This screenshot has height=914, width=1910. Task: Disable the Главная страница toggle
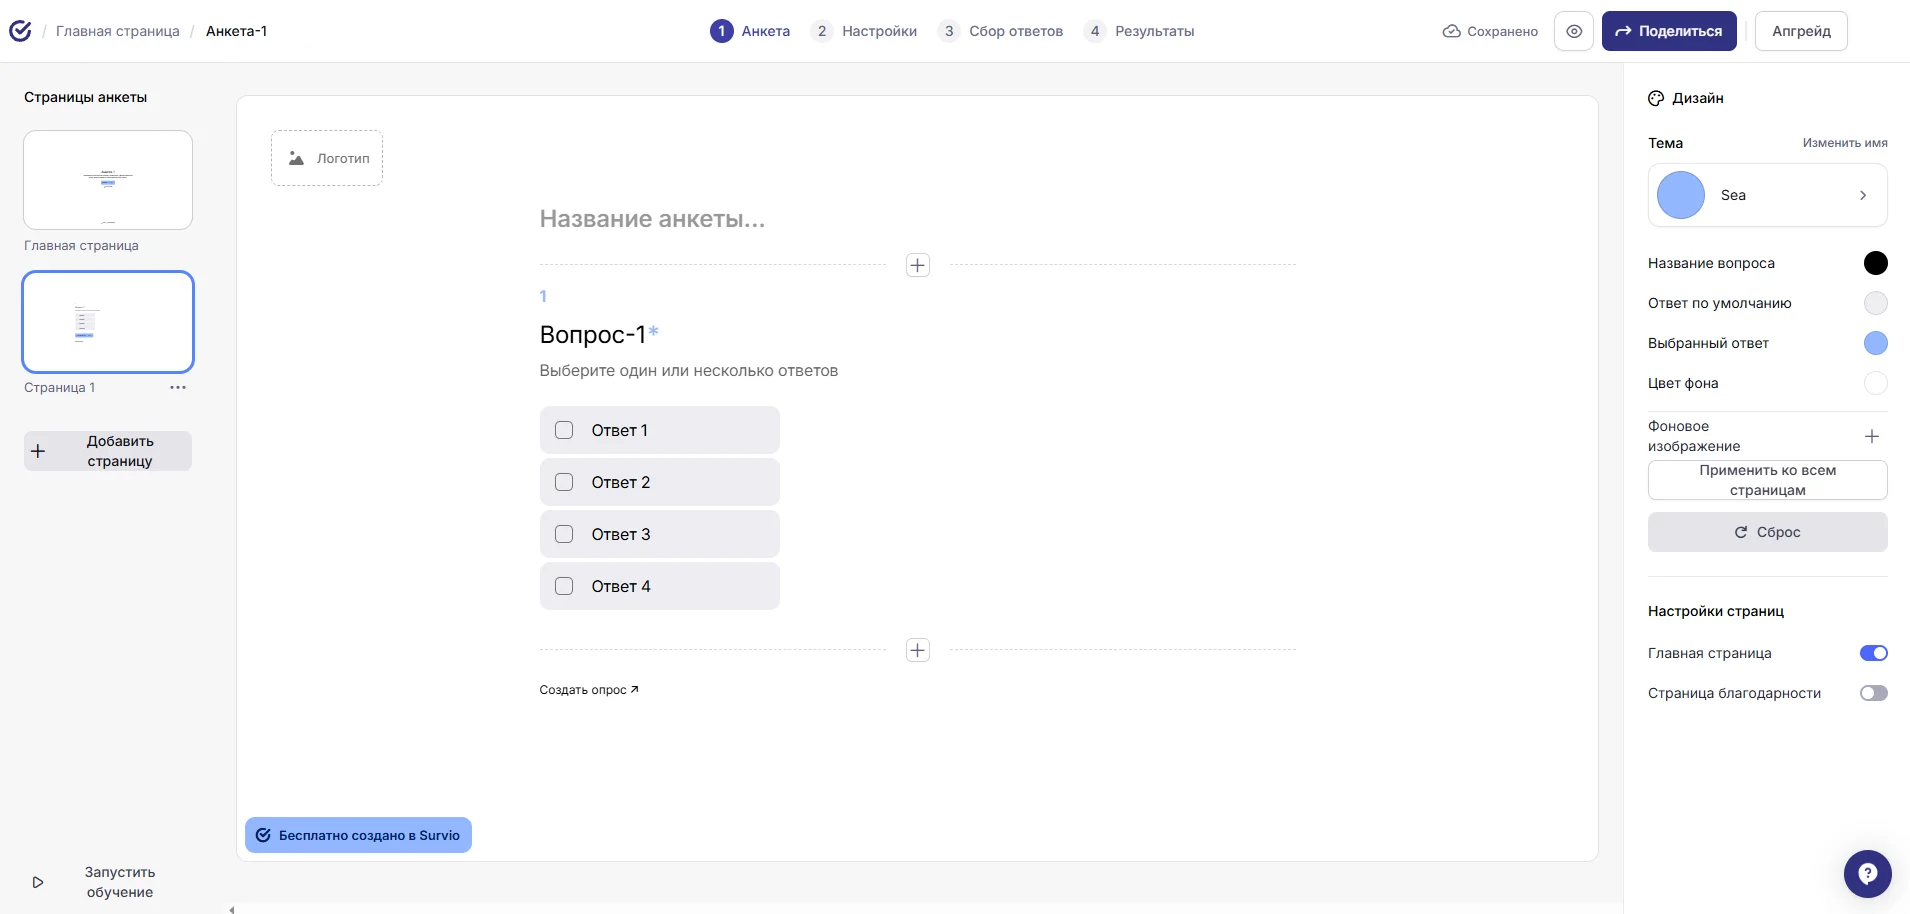point(1873,653)
